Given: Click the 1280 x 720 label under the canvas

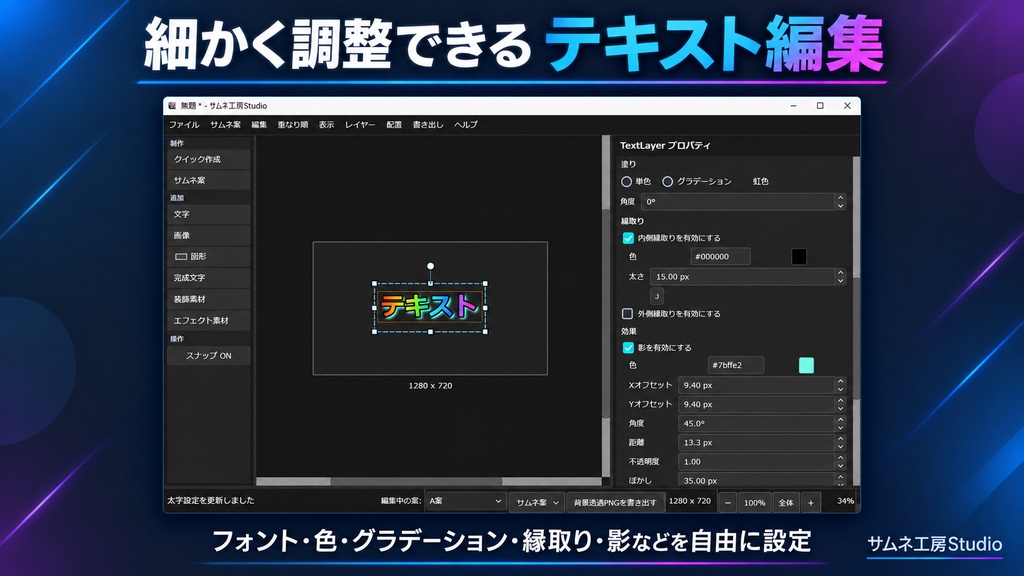Looking at the screenshot, I should (430, 386).
